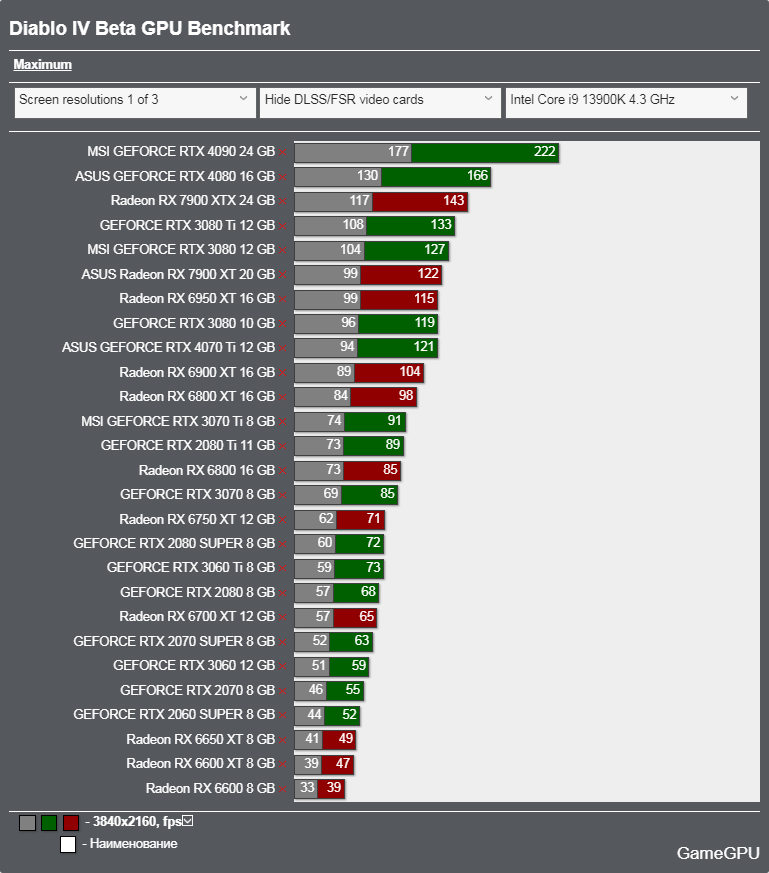The width and height of the screenshot is (769, 873).
Task: Click red X beside Radeon RX 6900 XT
Action: [x=283, y=373]
